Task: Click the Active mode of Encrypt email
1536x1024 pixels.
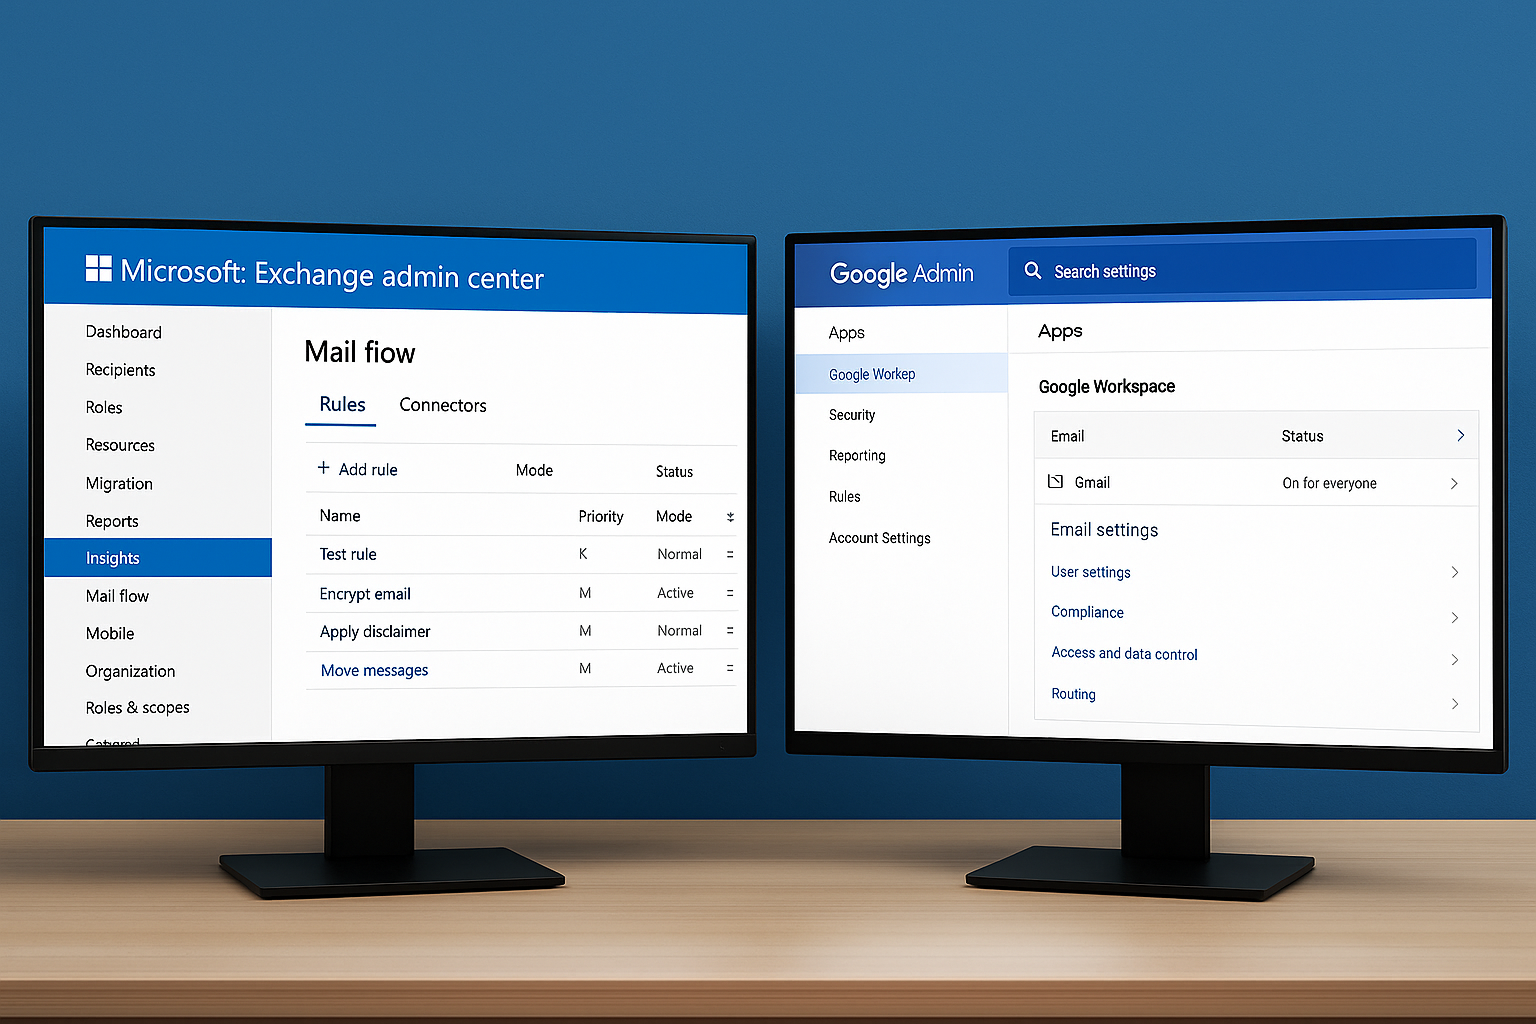Action: coord(675,593)
